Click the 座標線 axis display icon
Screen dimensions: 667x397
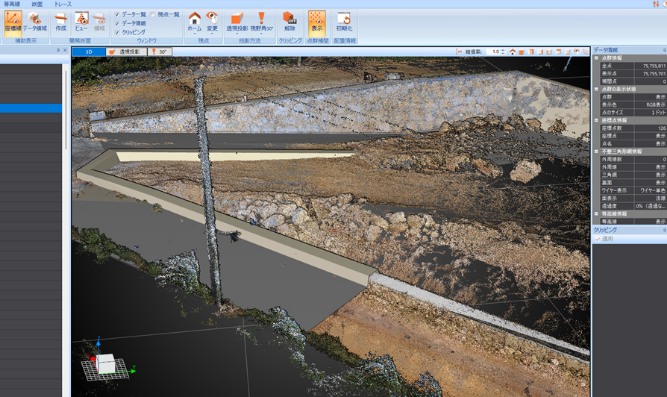pyautogui.click(x=13, y=23)
